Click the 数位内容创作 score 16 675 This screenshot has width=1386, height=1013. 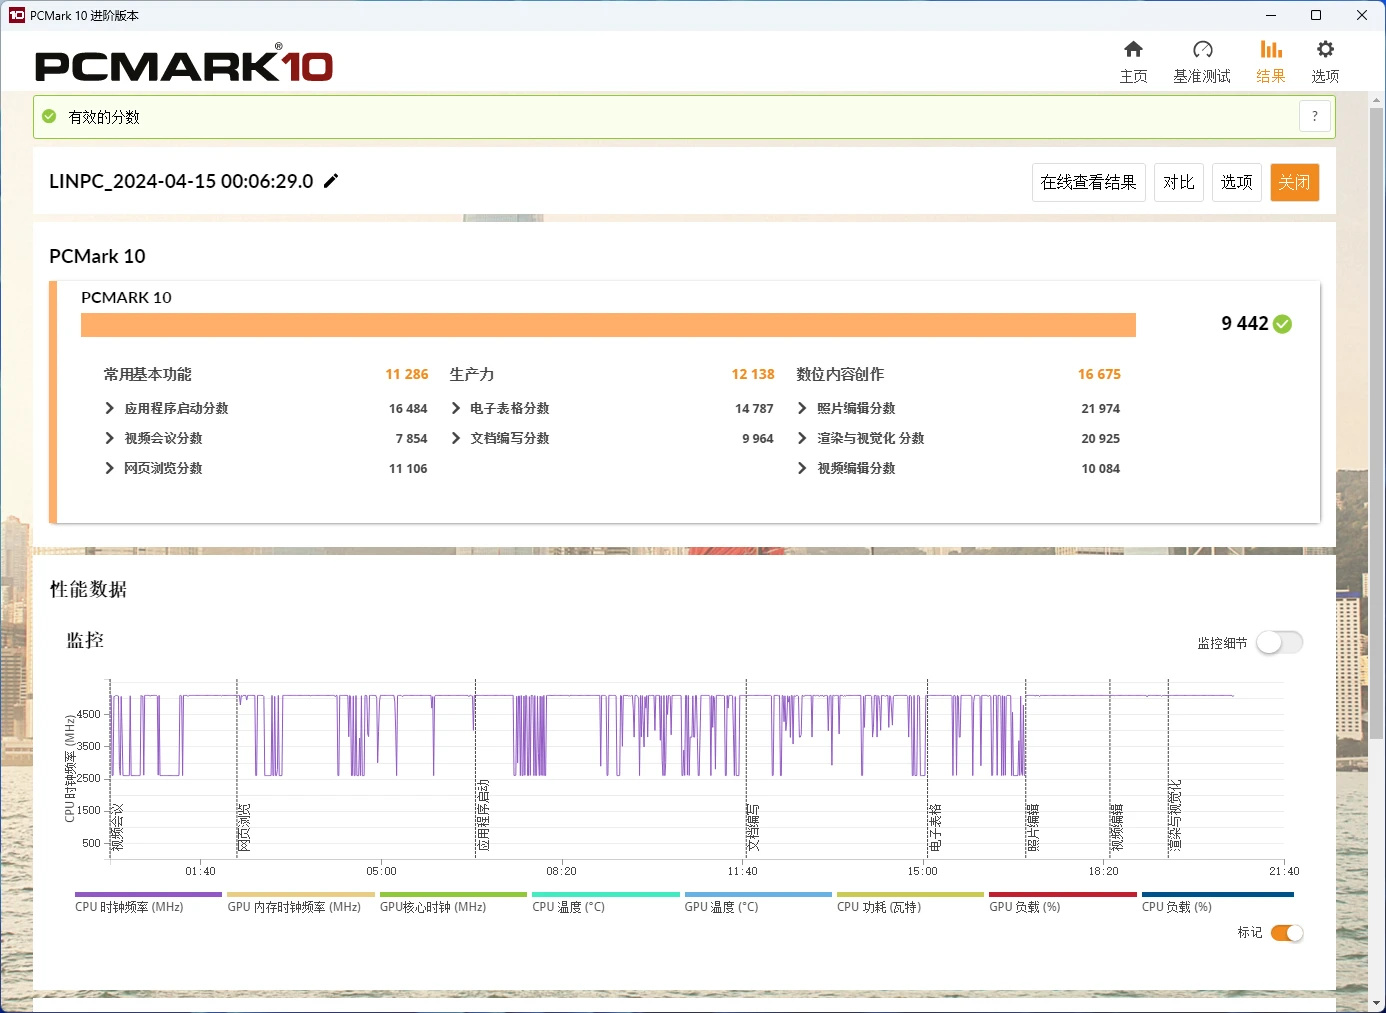(1099, 374)
